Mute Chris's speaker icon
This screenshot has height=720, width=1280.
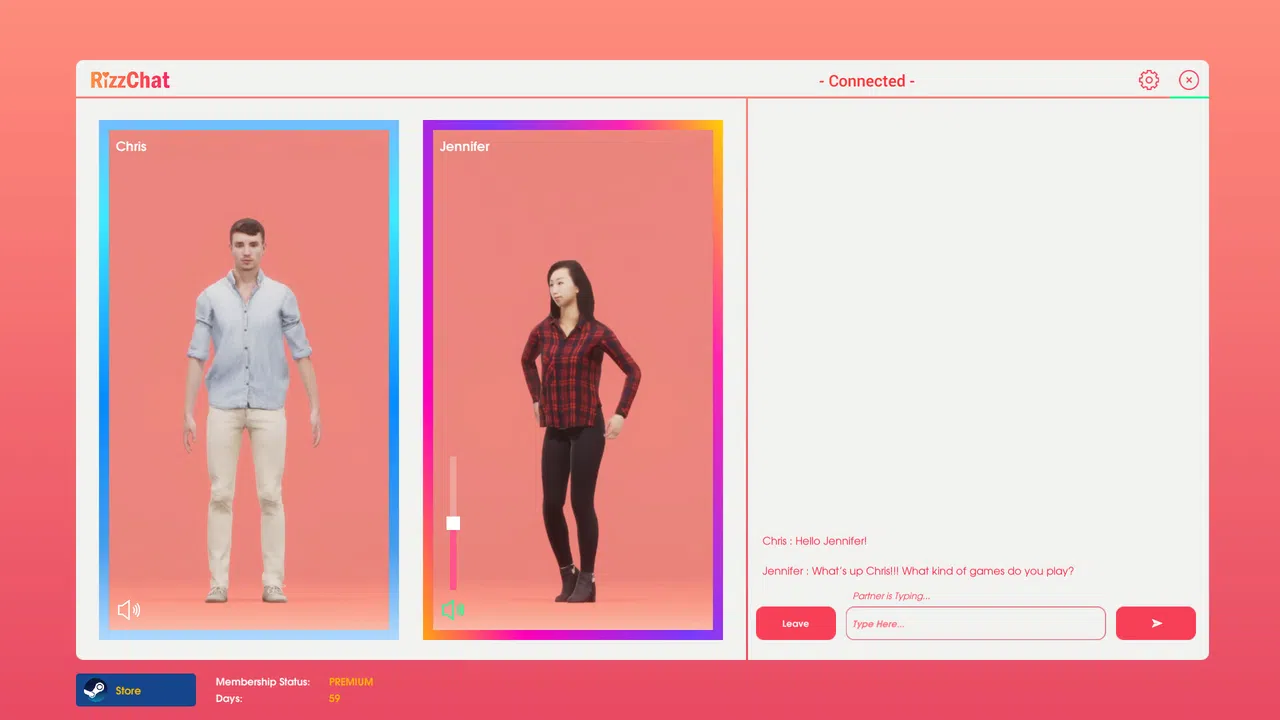pos(129,610)
